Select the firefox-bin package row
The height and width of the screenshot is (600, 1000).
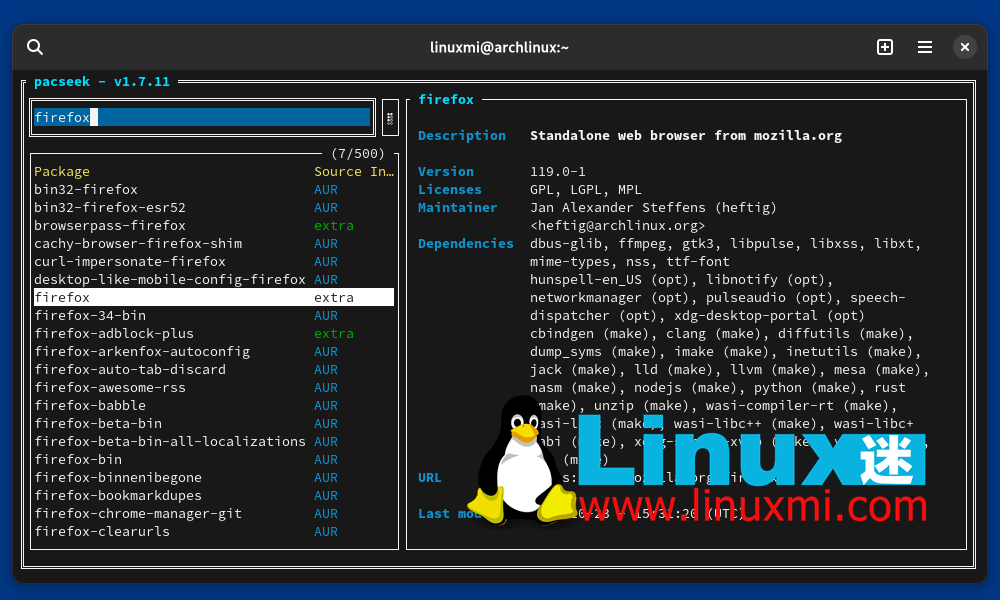coord(214,460)
